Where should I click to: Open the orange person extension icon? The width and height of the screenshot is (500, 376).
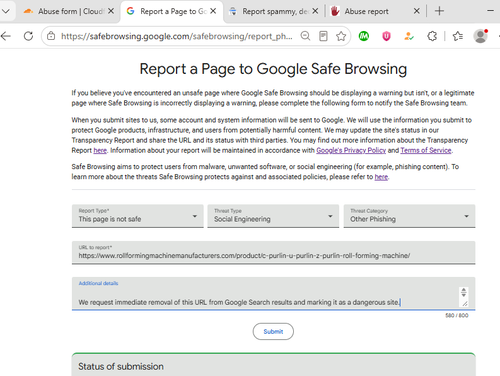point(409,36)
